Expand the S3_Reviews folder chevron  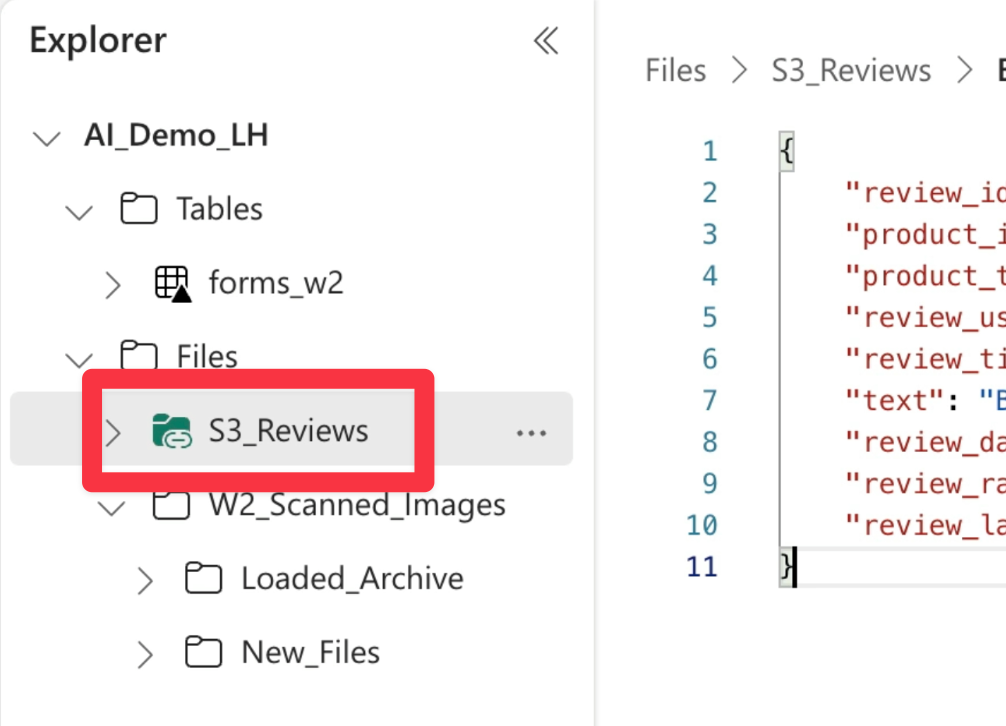[x=113, y=432]
